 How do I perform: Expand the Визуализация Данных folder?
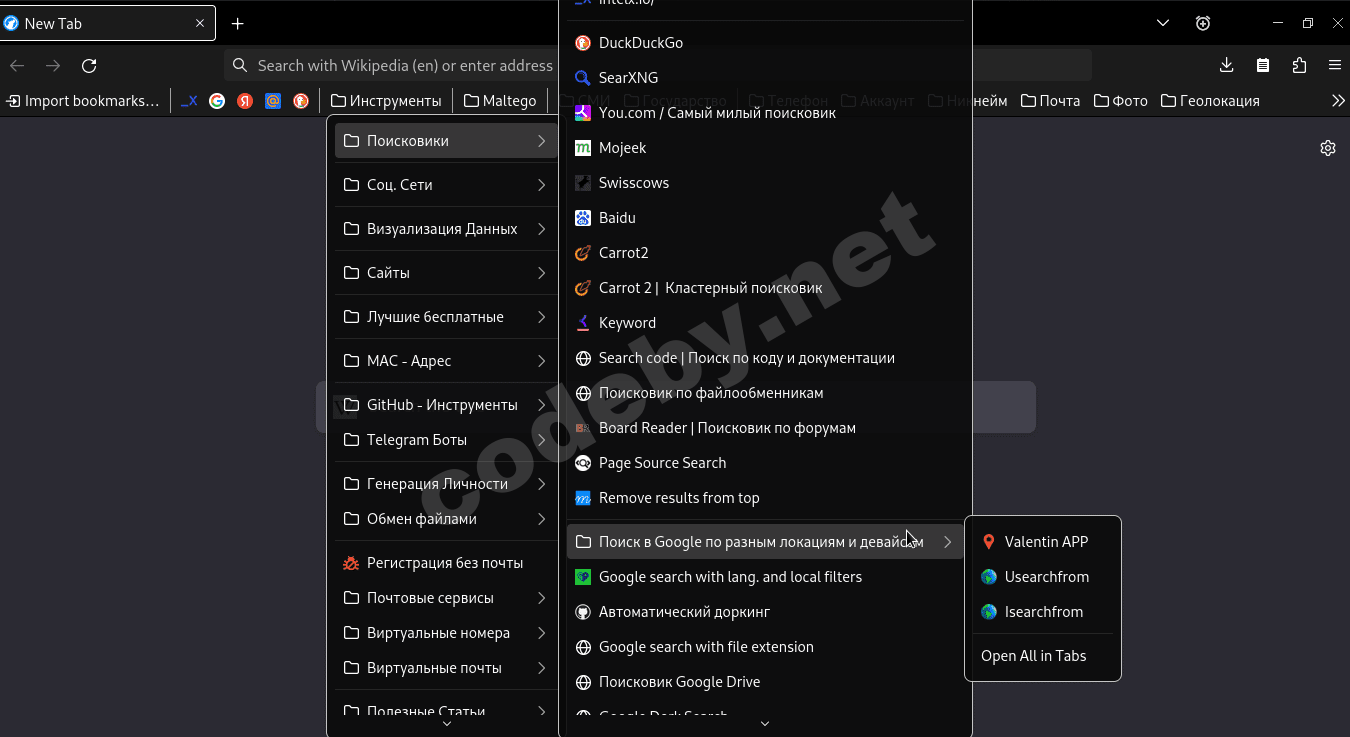click(x=445, y=229)
